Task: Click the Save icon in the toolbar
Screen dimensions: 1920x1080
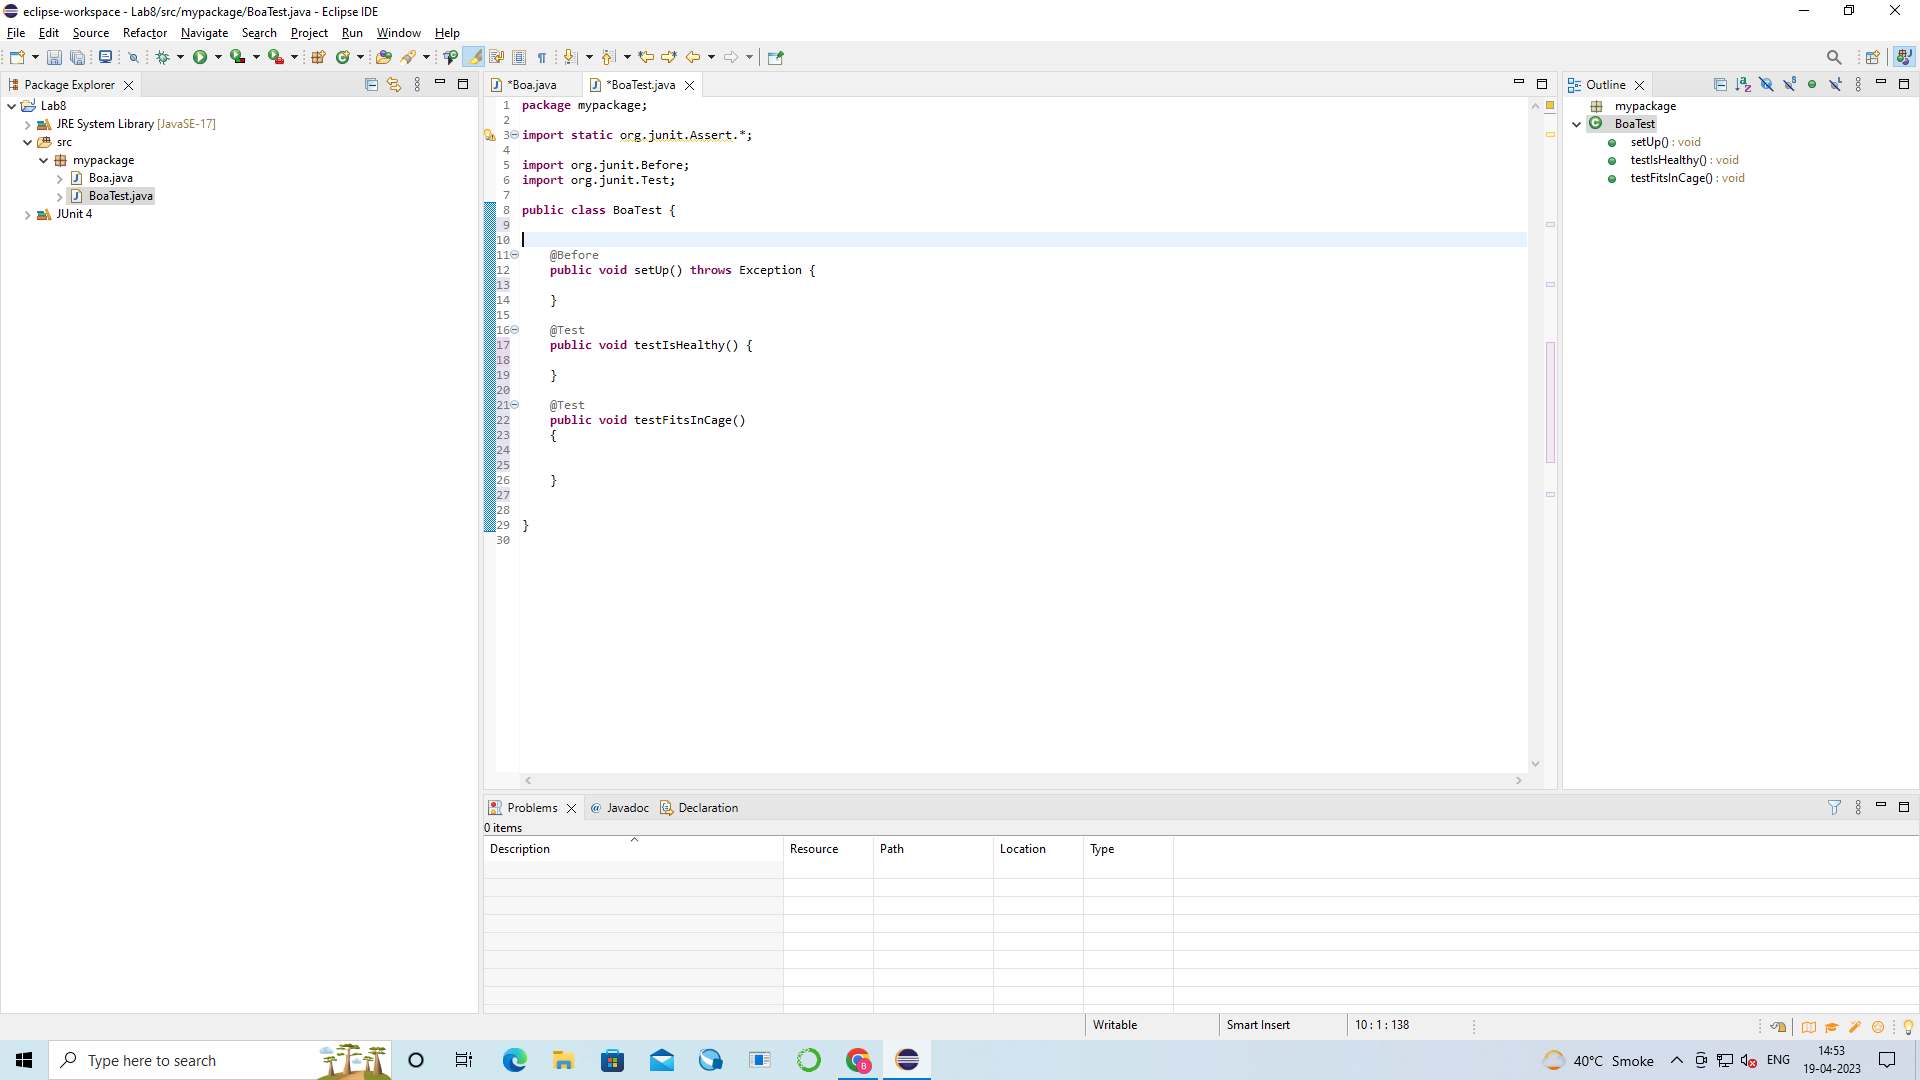Action: 54,58
